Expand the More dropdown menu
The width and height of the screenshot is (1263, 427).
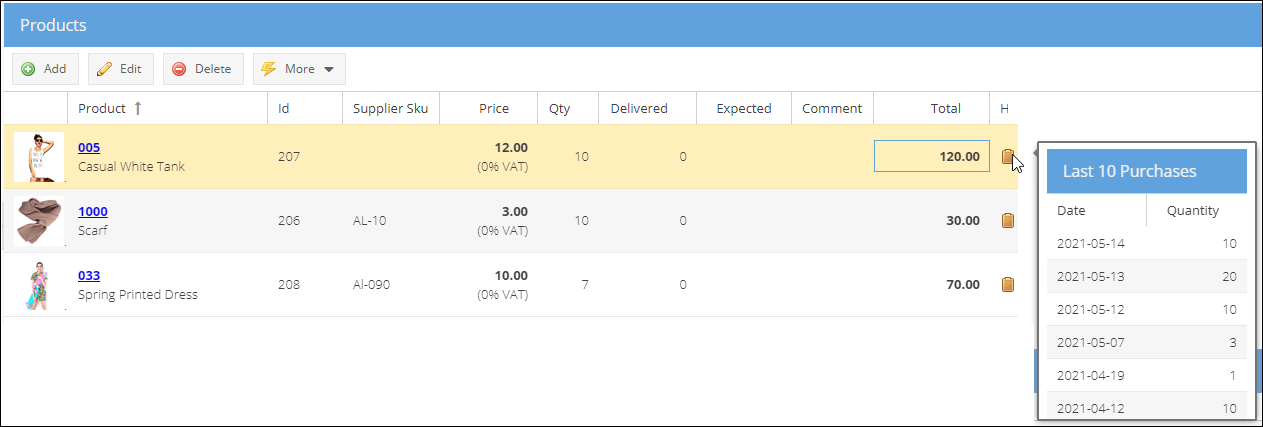click(299, 69)
